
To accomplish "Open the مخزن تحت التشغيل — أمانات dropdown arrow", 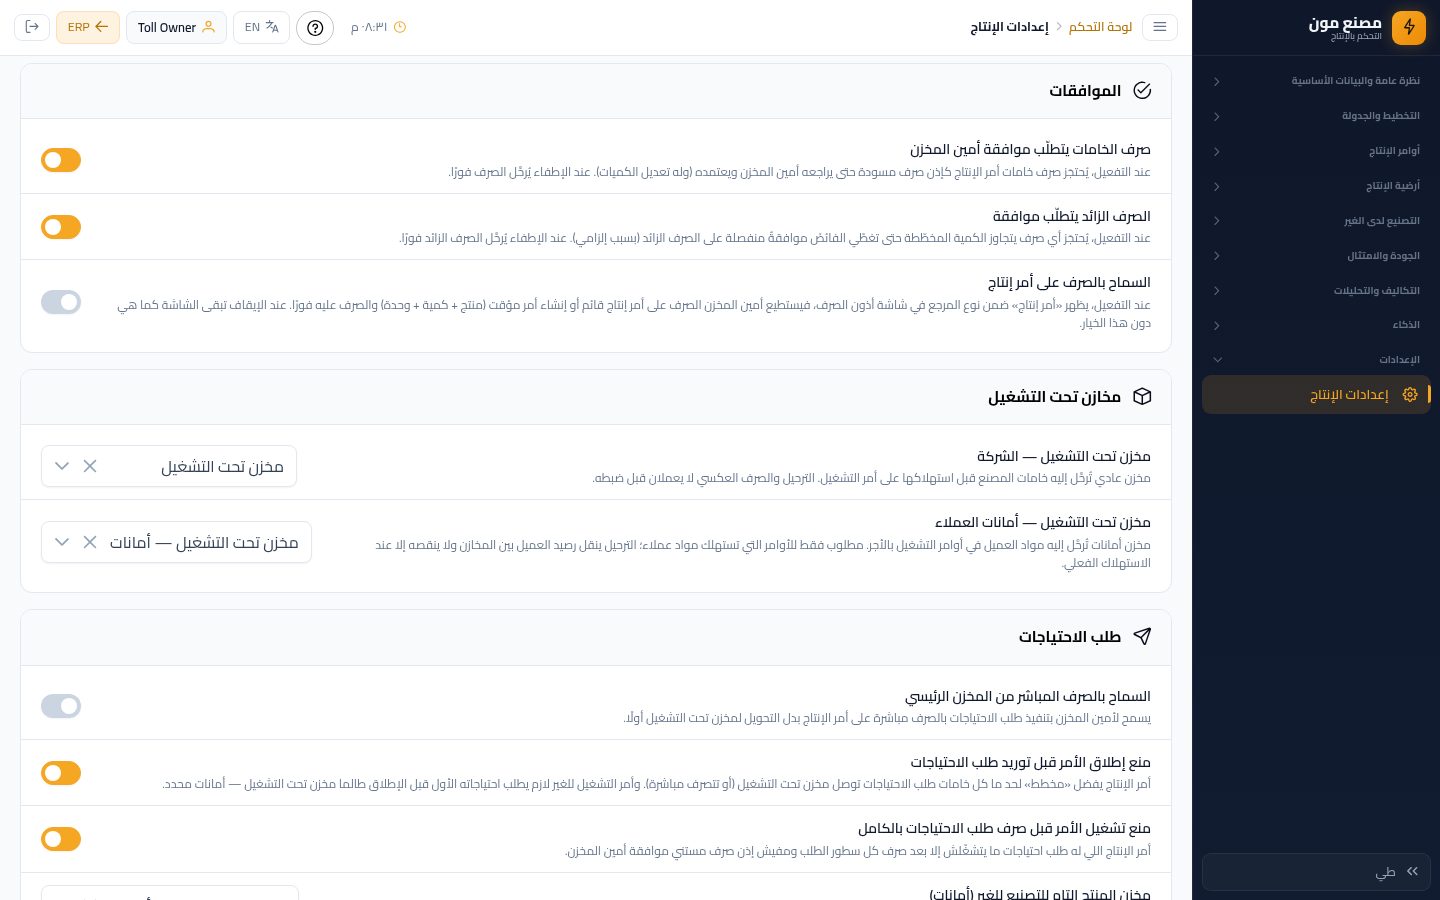I will coord(62,542).
